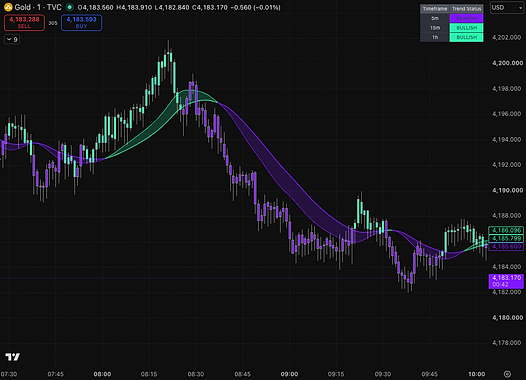Click the 1h timeframe cell
Image resolution: width=526 pixels, height=380 pixels.
point(435,37)
